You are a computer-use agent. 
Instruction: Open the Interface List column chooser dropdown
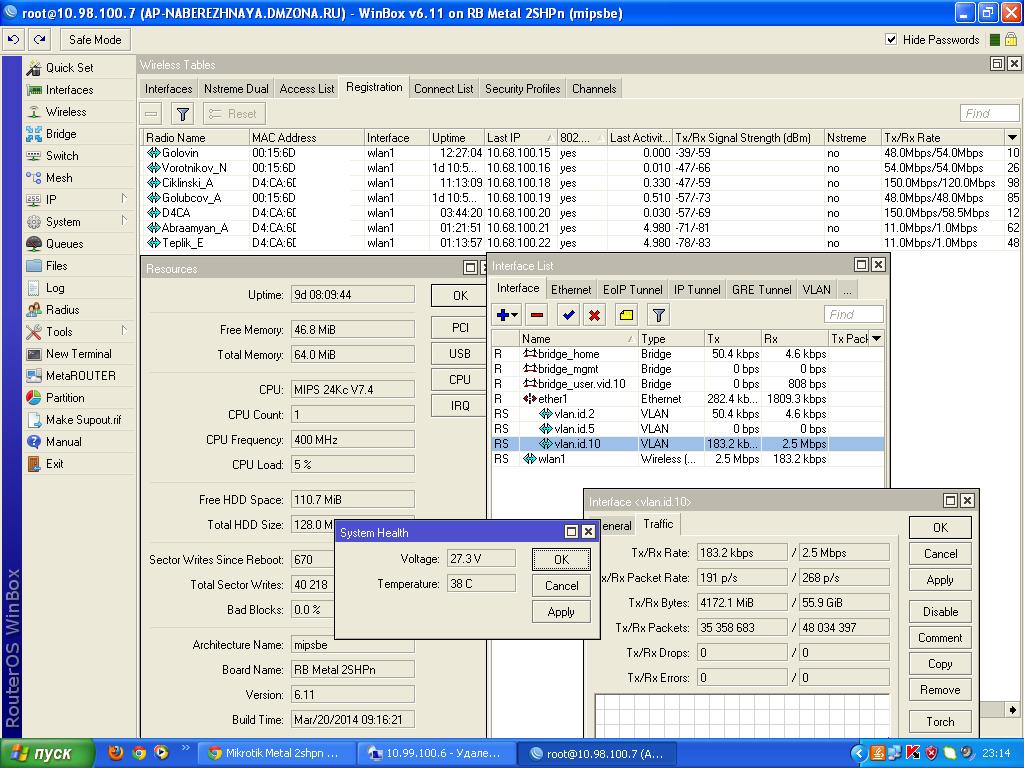pyautogui.click(x=877, y=339)
